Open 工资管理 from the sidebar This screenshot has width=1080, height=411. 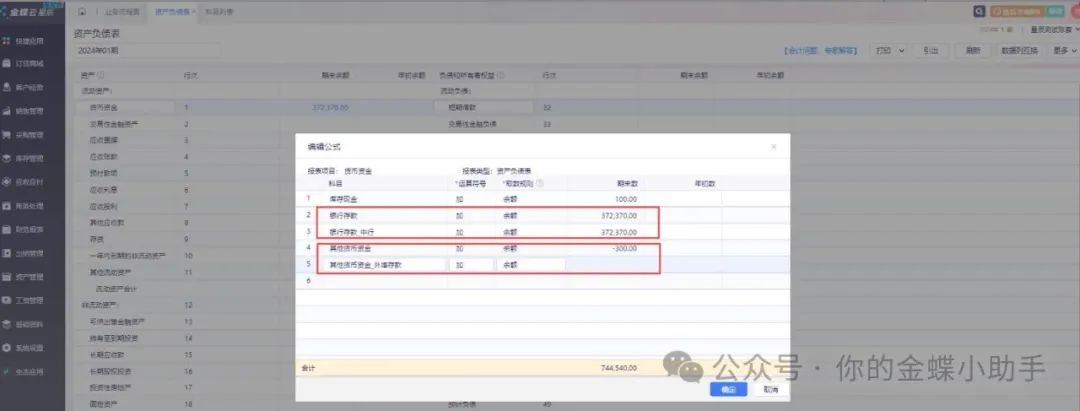pyautogui.click(x=7, y=300)
